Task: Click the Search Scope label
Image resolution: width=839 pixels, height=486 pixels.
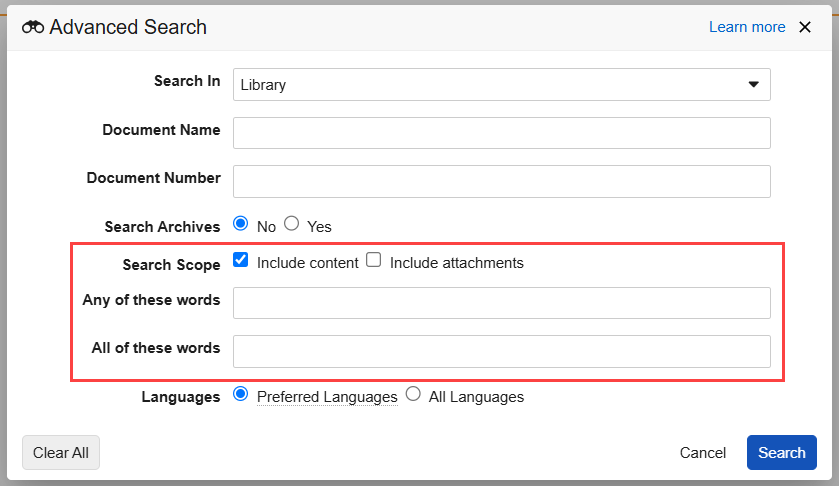Action: 171,264
